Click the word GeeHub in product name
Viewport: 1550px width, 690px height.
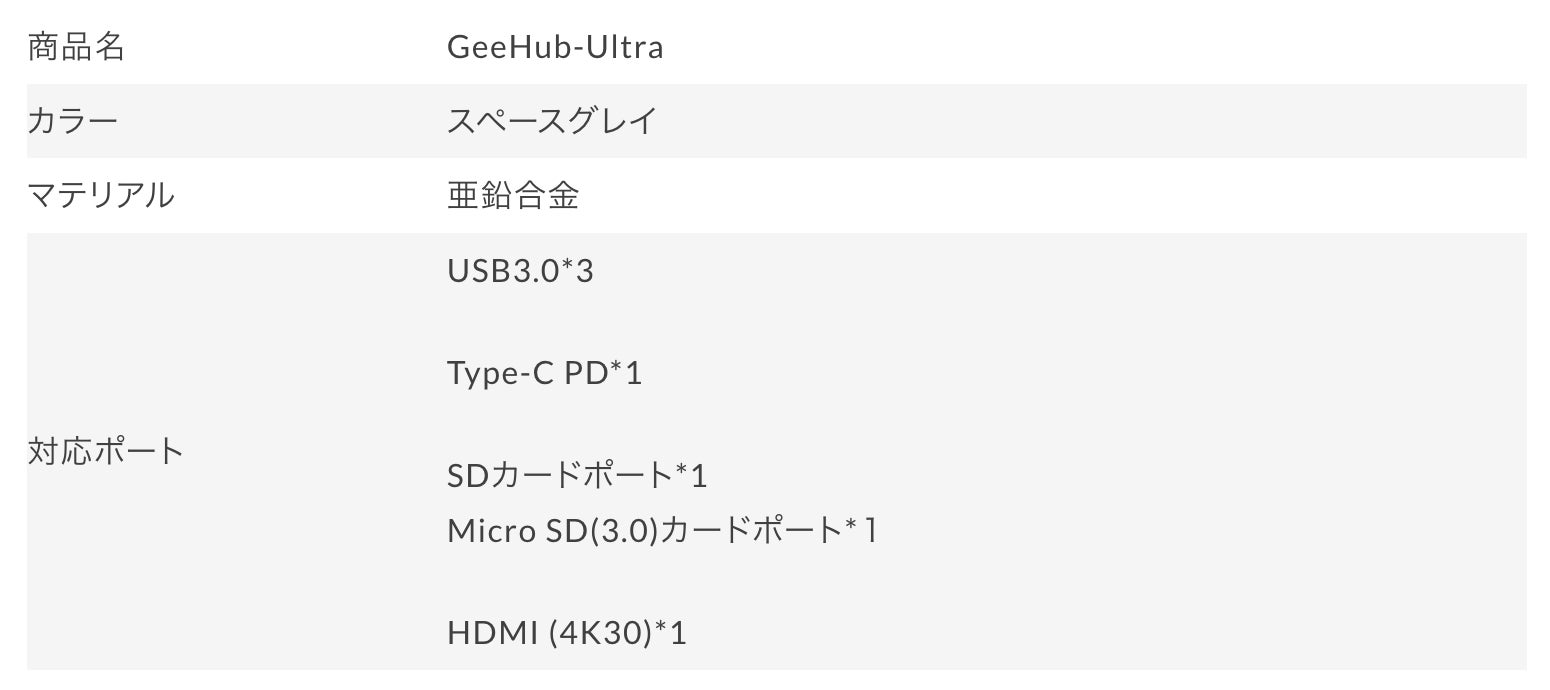tap(510, 47)
